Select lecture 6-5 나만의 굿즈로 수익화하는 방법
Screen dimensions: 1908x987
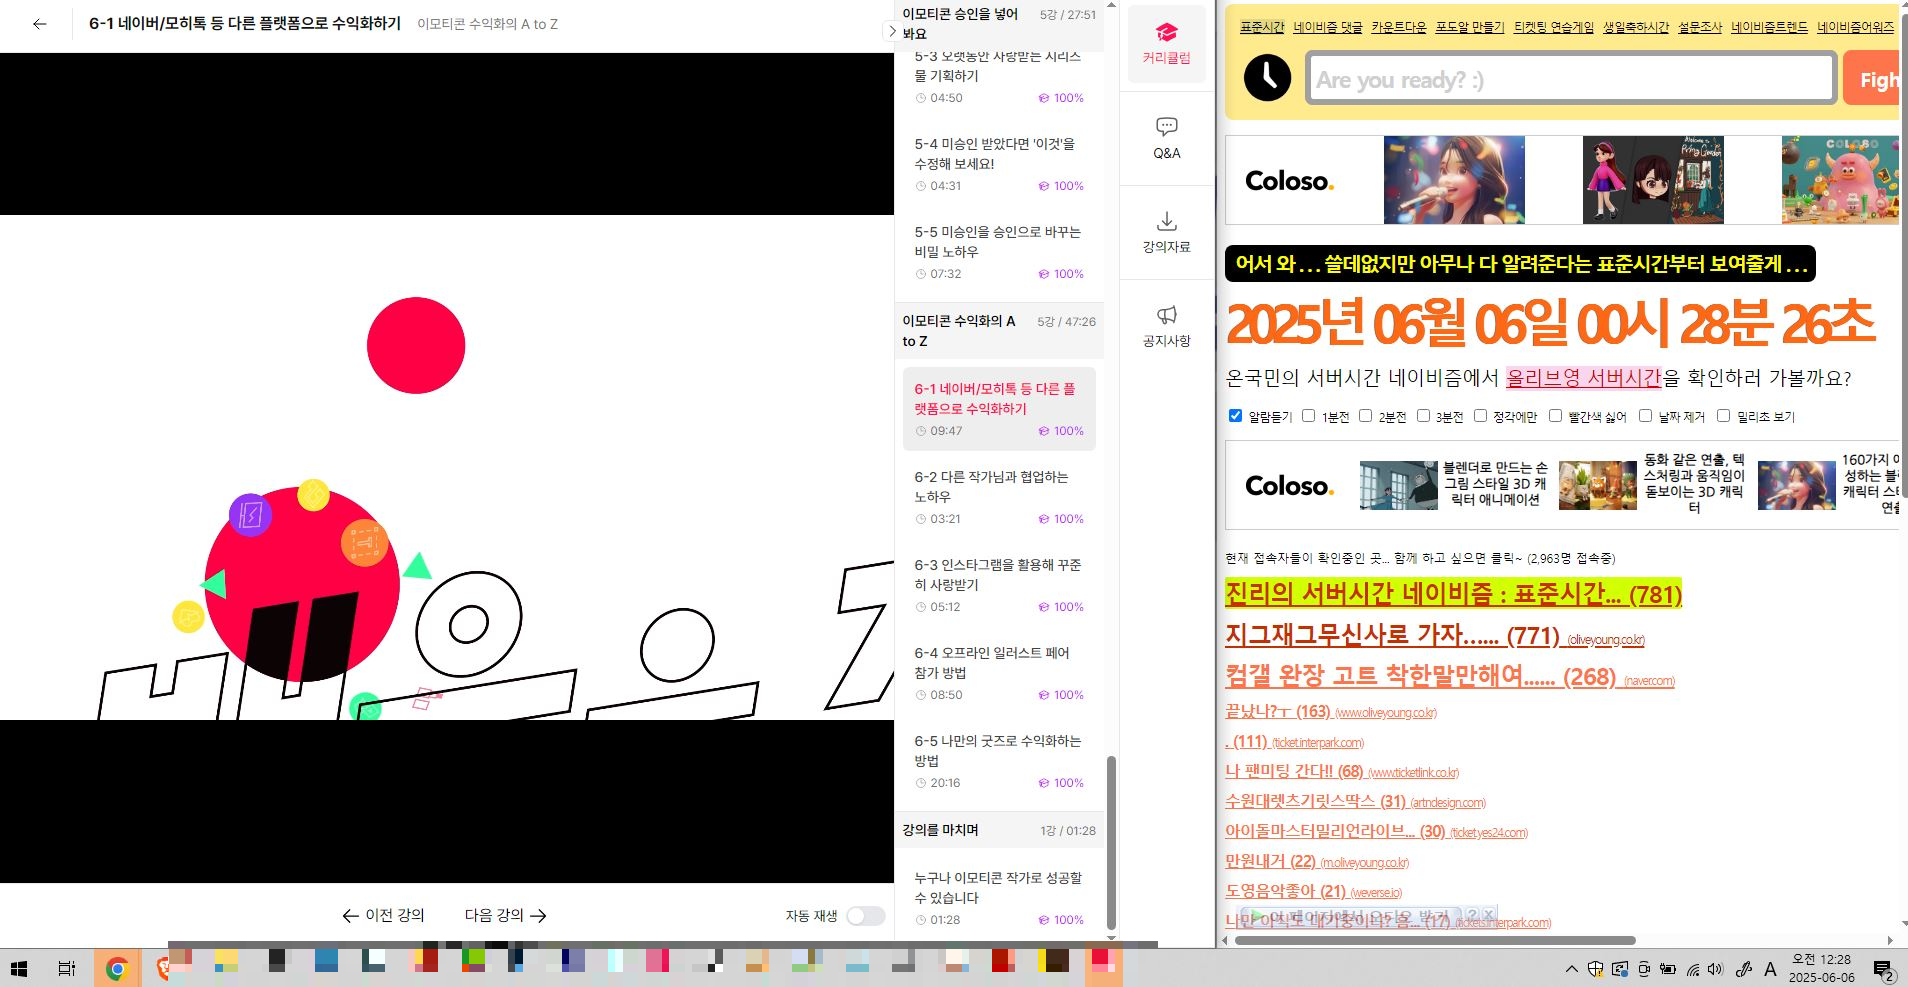click(999, 761)
